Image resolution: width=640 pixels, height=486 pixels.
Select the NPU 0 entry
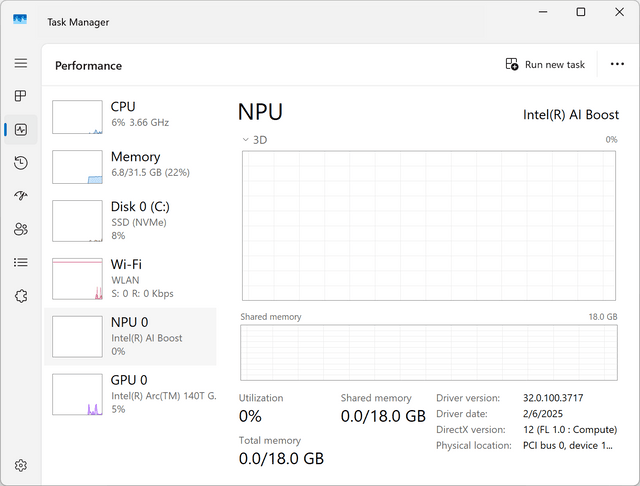(x=130, y=337)
